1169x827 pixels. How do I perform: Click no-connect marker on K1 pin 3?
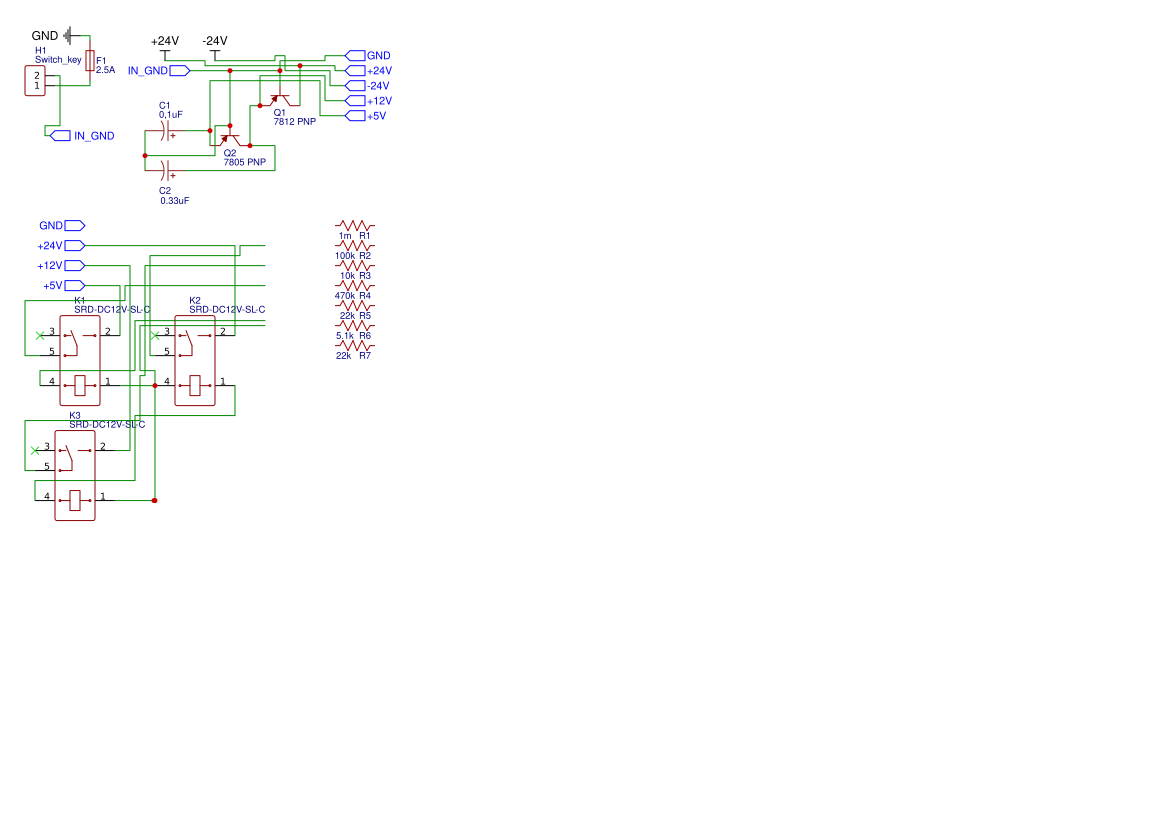[x=40, y=336]
